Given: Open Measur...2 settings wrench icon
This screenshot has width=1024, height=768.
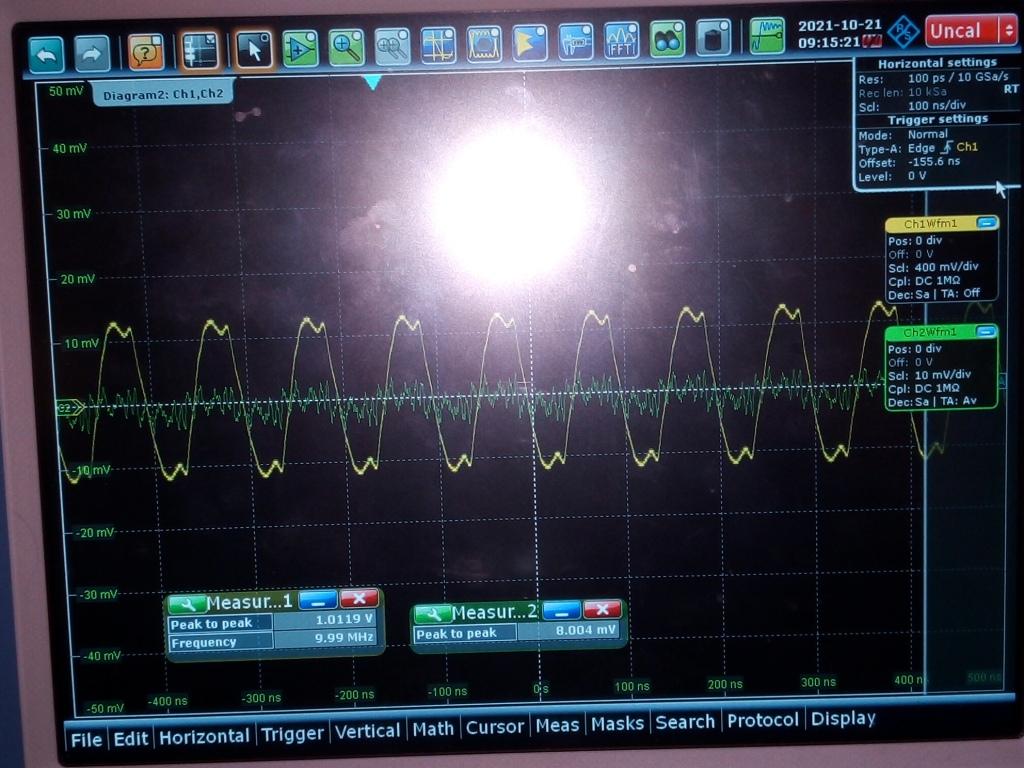Looking at the screenshot, I should 432,614.
